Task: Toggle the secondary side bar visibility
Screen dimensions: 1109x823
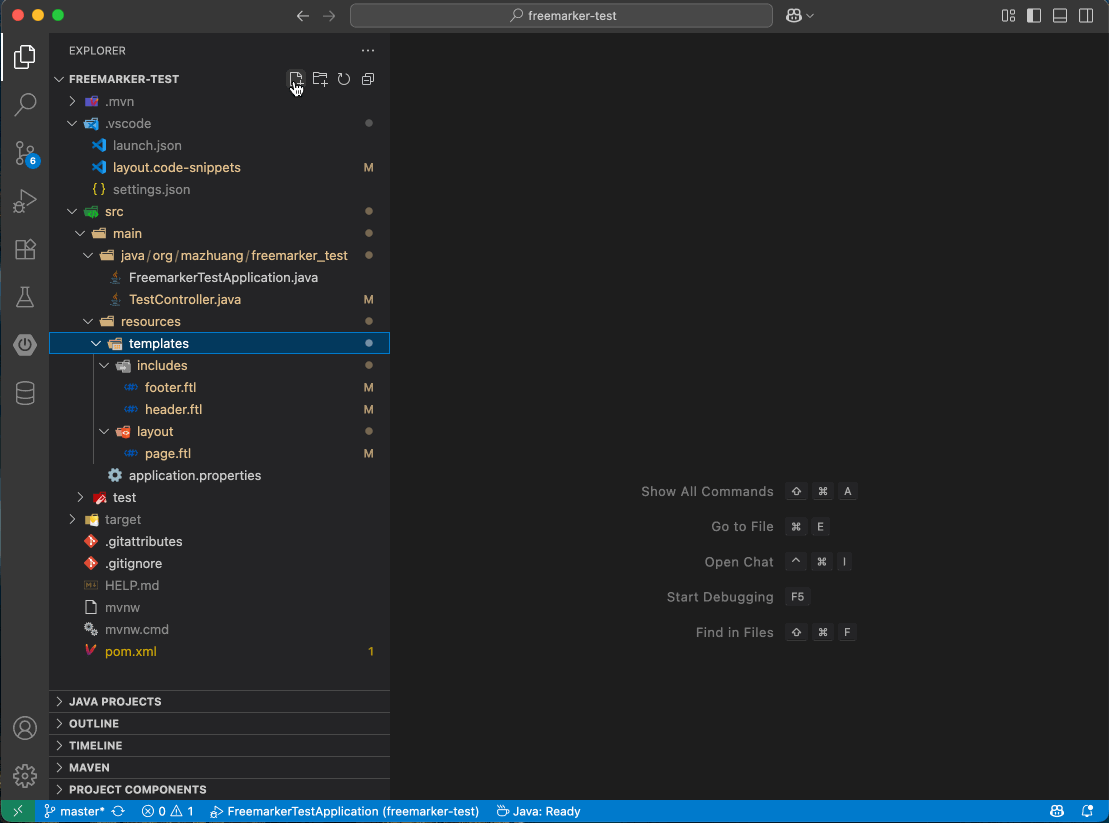Action: [x=1086, y=16]
